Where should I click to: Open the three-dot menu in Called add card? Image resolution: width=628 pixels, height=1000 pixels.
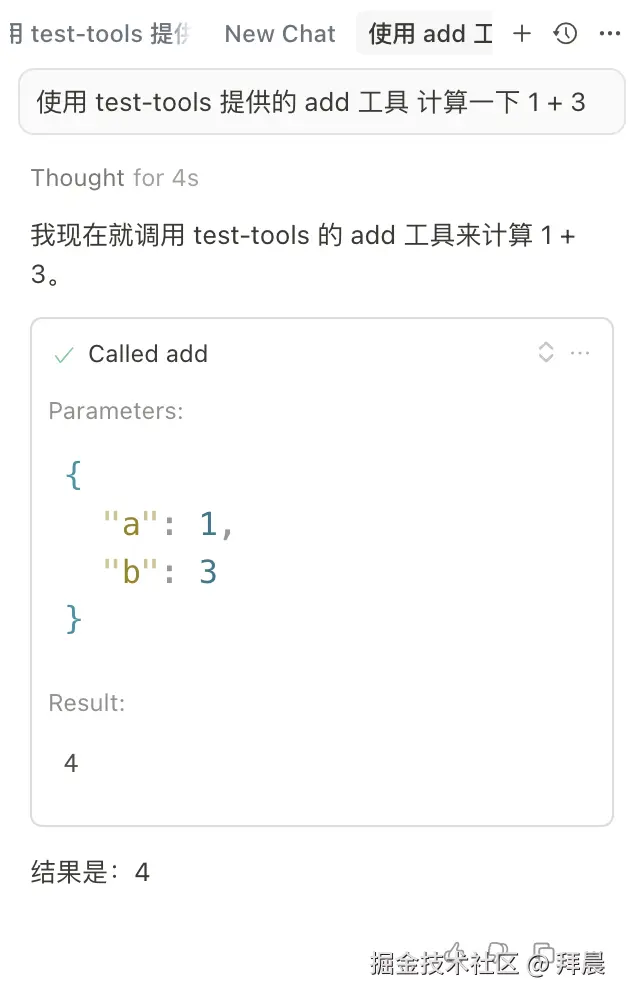tap(580, 353)
